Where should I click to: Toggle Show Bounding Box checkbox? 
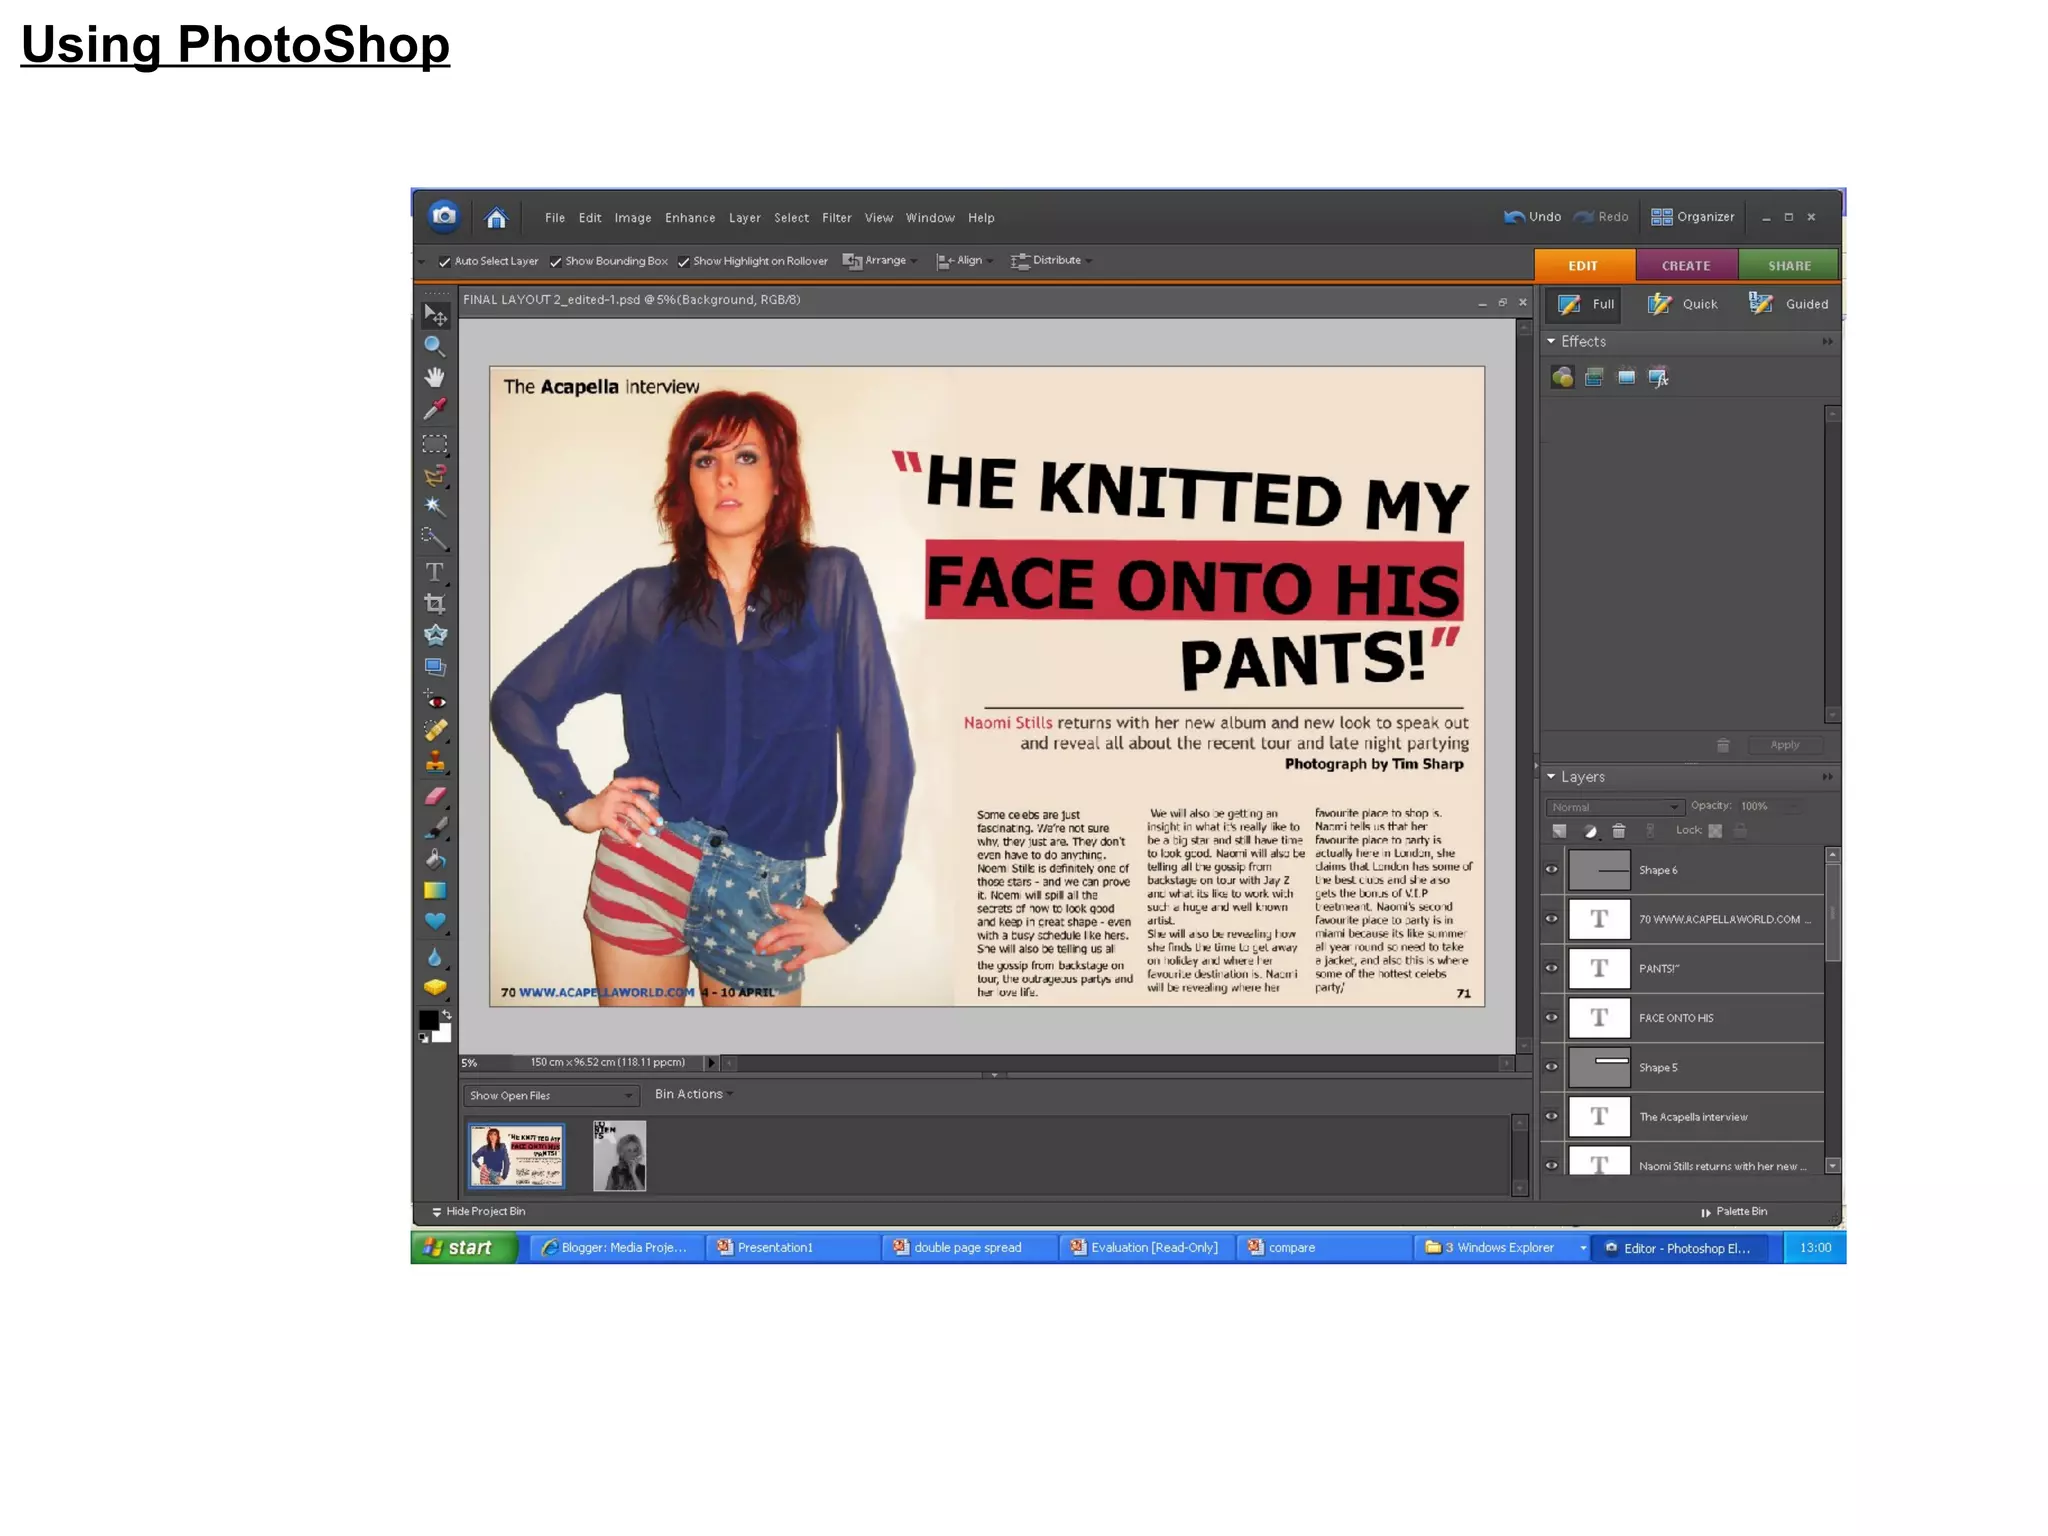pos(555,262)
